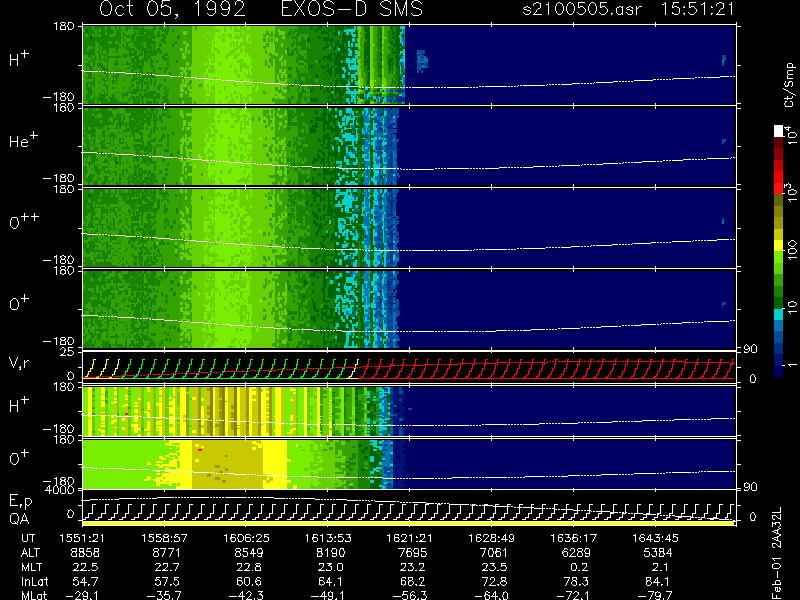Viewport: 800px width, 600px height.
Task: Select InLat value 64.1
Action: (331, 582)
